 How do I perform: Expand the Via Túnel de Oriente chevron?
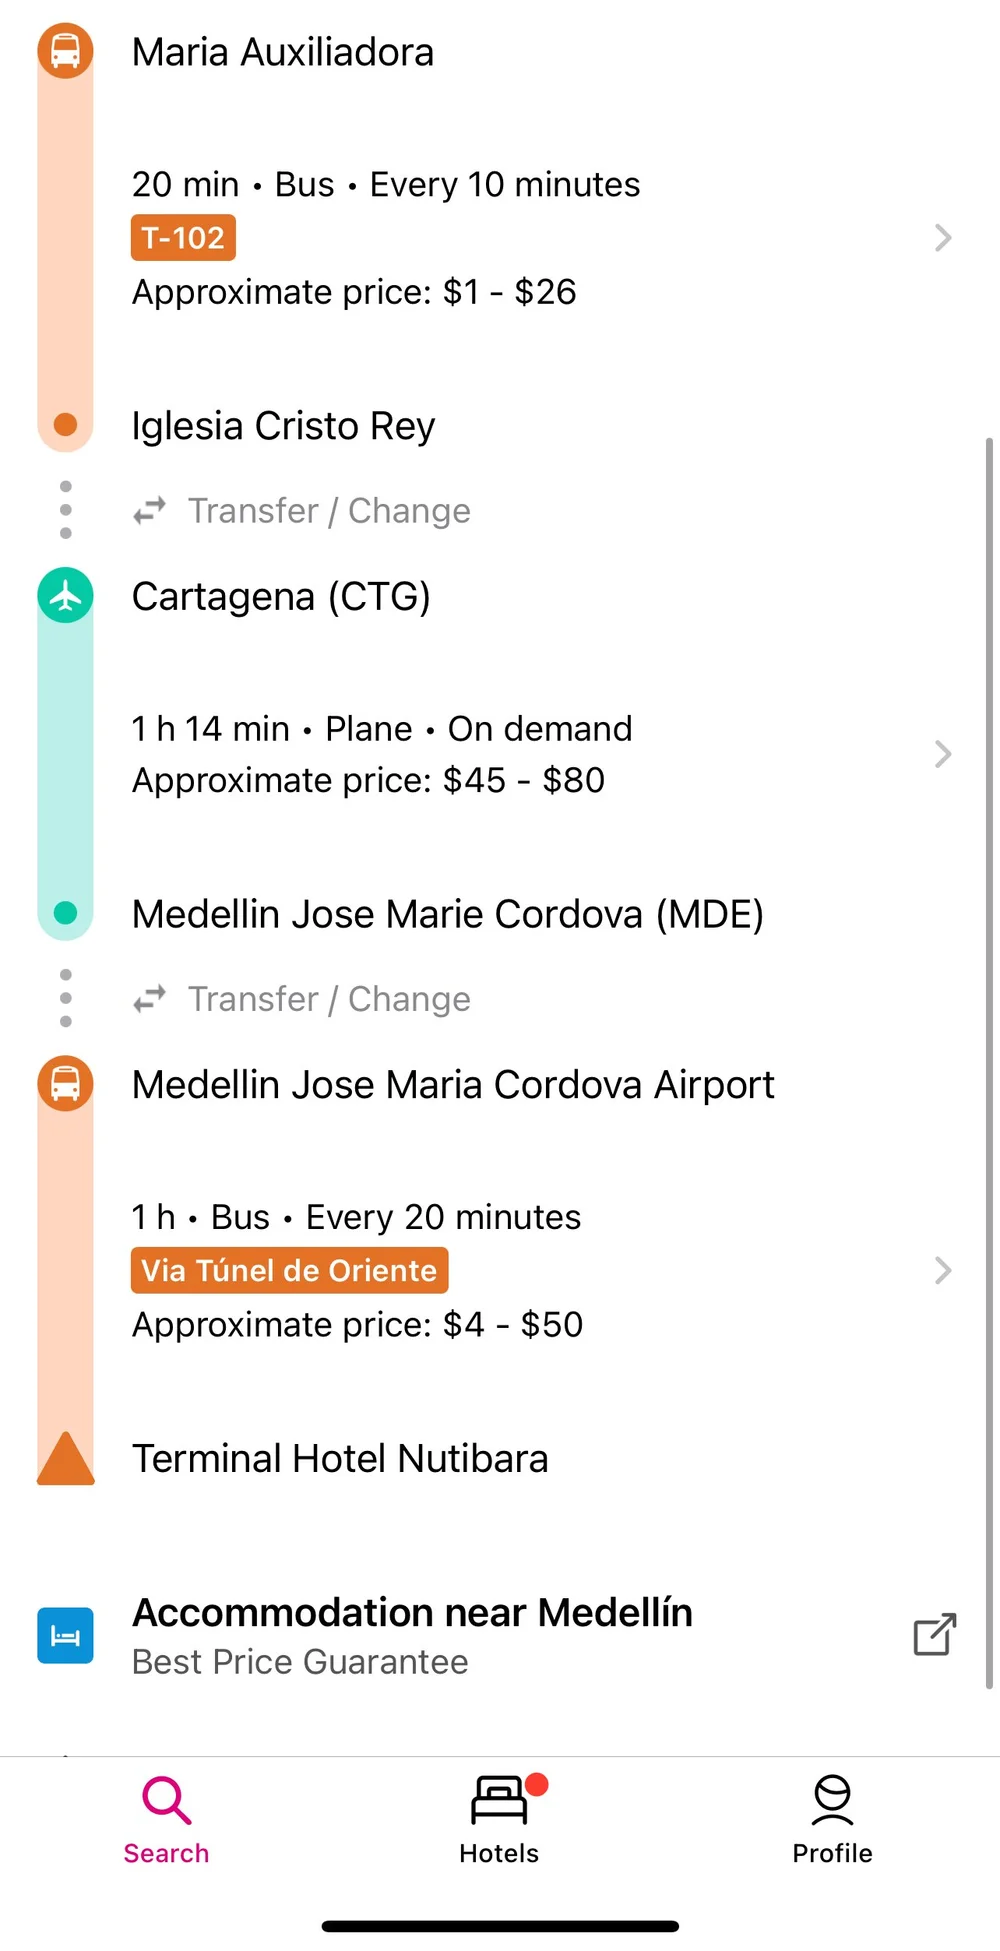pyautogui.click(x=942, y=1271)
